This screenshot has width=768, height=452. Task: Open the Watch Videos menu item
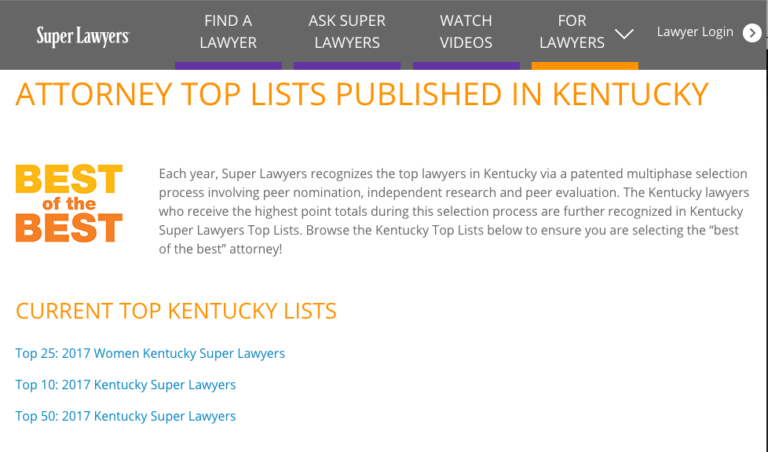(x=466, y=32)
